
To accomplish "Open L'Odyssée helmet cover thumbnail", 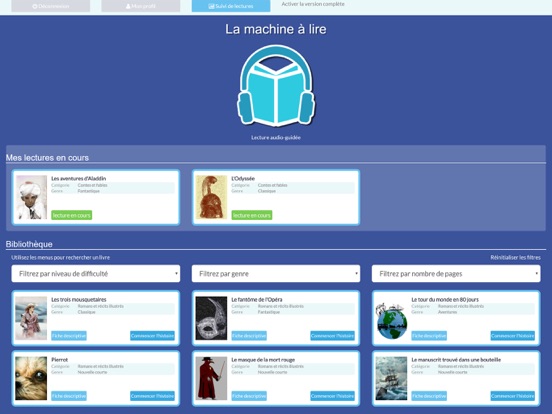I will point(211,197).
